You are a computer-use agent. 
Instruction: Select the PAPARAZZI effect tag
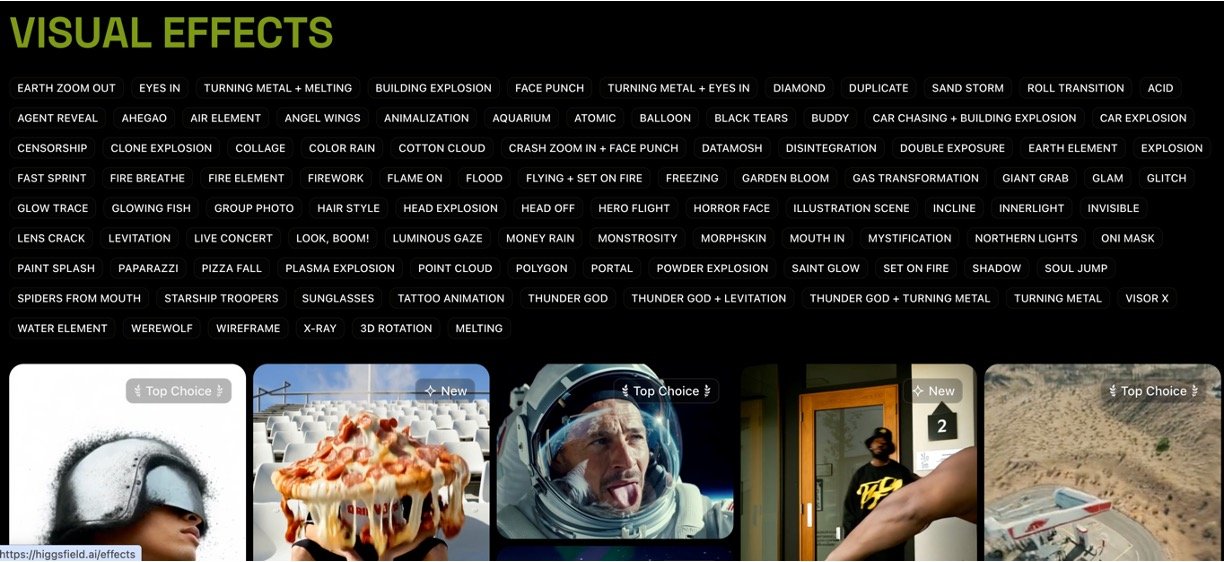pyautogui.click(x=148, y=268)
